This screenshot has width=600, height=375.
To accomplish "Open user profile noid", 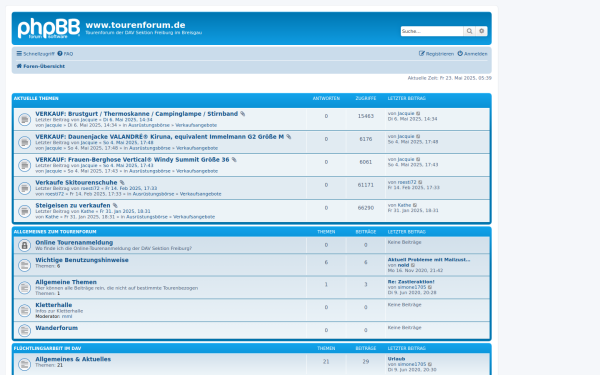I will (403, 265).
